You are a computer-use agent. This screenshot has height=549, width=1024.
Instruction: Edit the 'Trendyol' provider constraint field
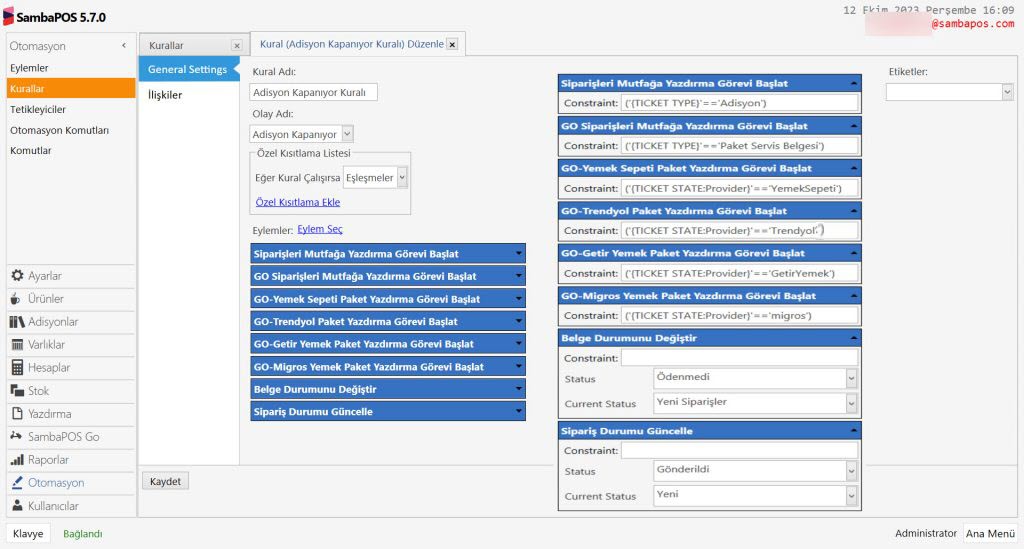click(740, 230)
